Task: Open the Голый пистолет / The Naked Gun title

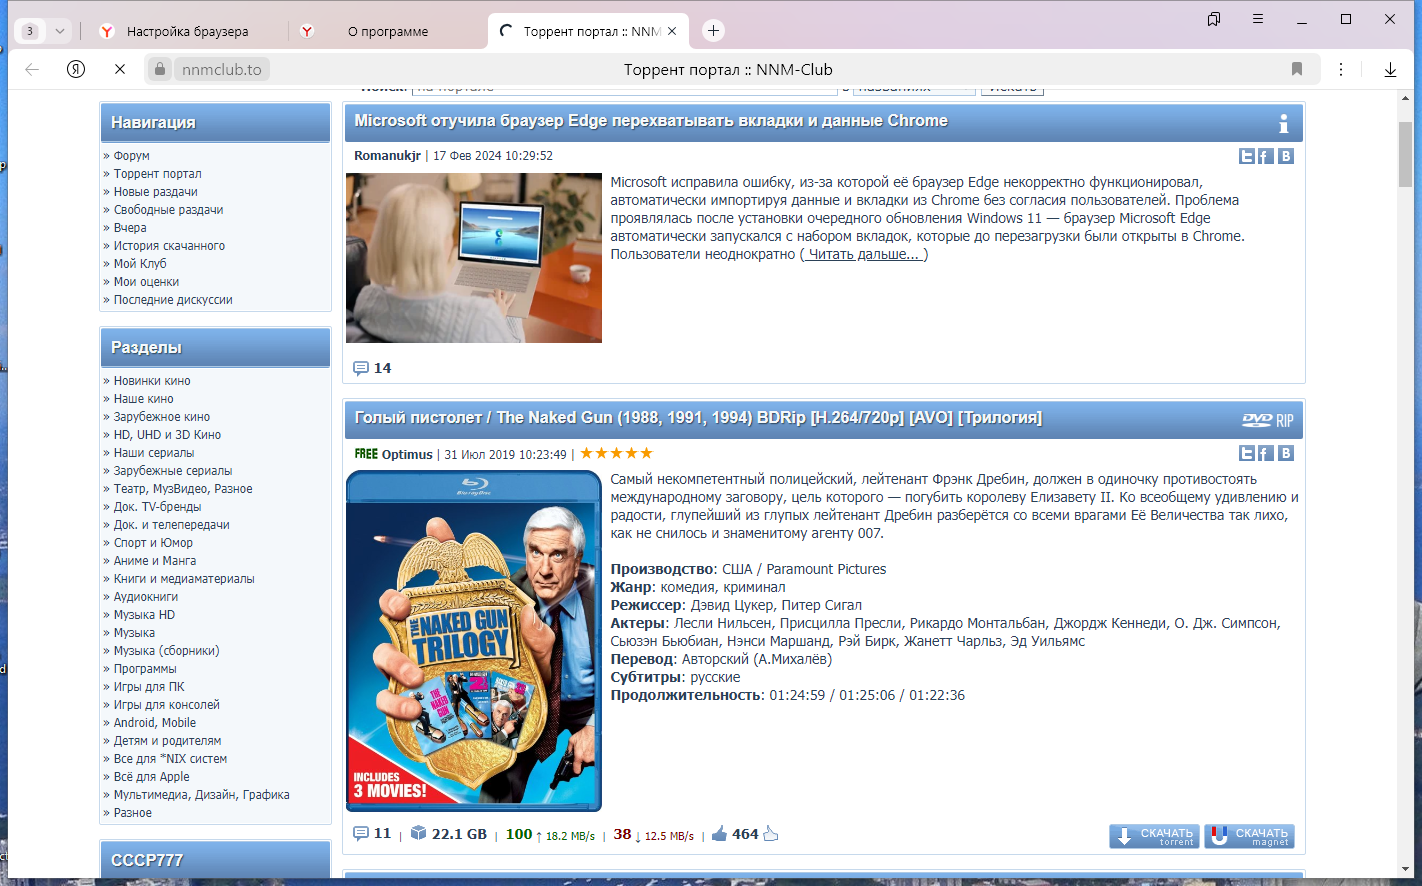Action: point(698,418)
